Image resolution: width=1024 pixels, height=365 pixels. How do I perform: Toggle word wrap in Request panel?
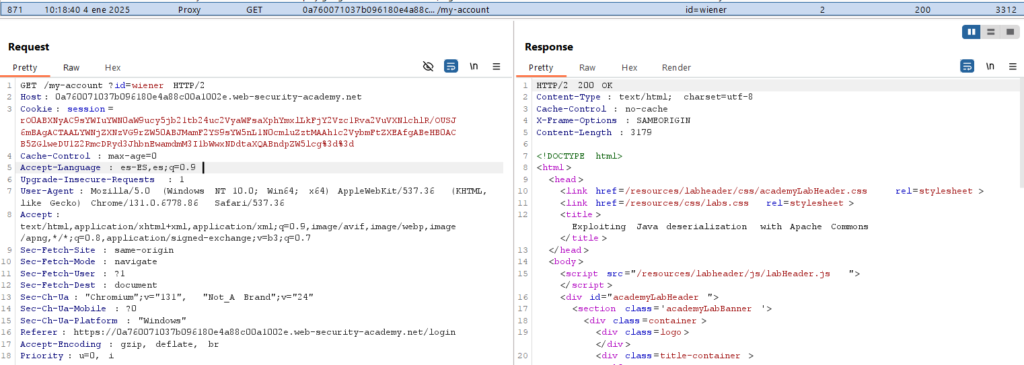[451, 67]
